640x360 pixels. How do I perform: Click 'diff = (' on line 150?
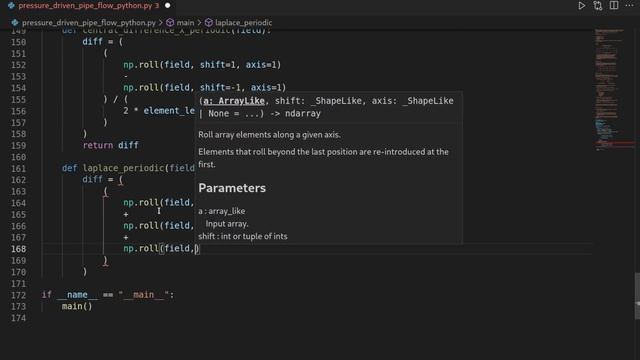coord(102,42)
